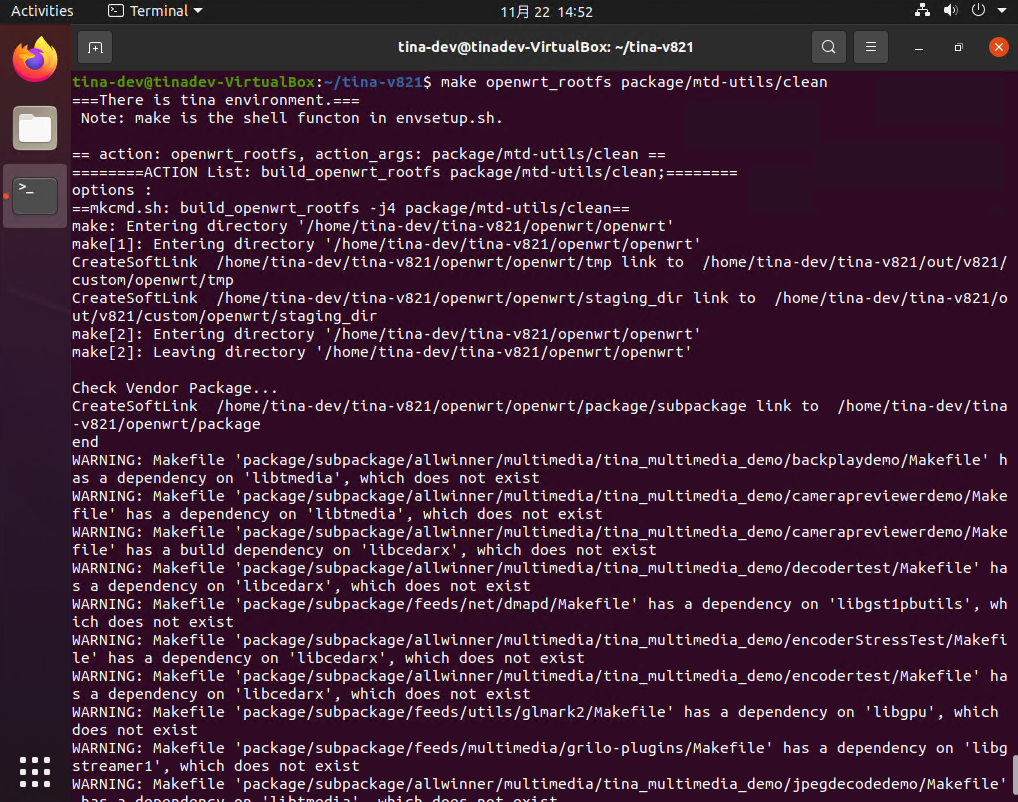Expand system menu arrow at top right
1018x802 pixels.
(1001, 11)
